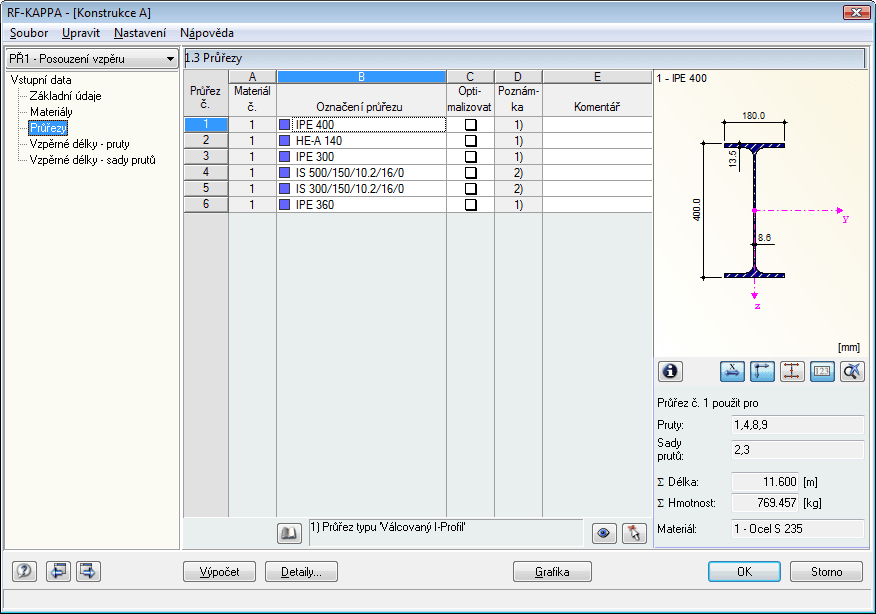Click the Sady prutů field 2,3
The image size is (876, 614).
click(797, 449)
